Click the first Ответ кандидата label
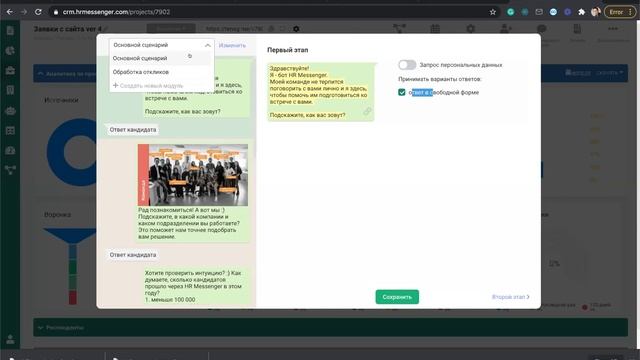 [133, 129]
